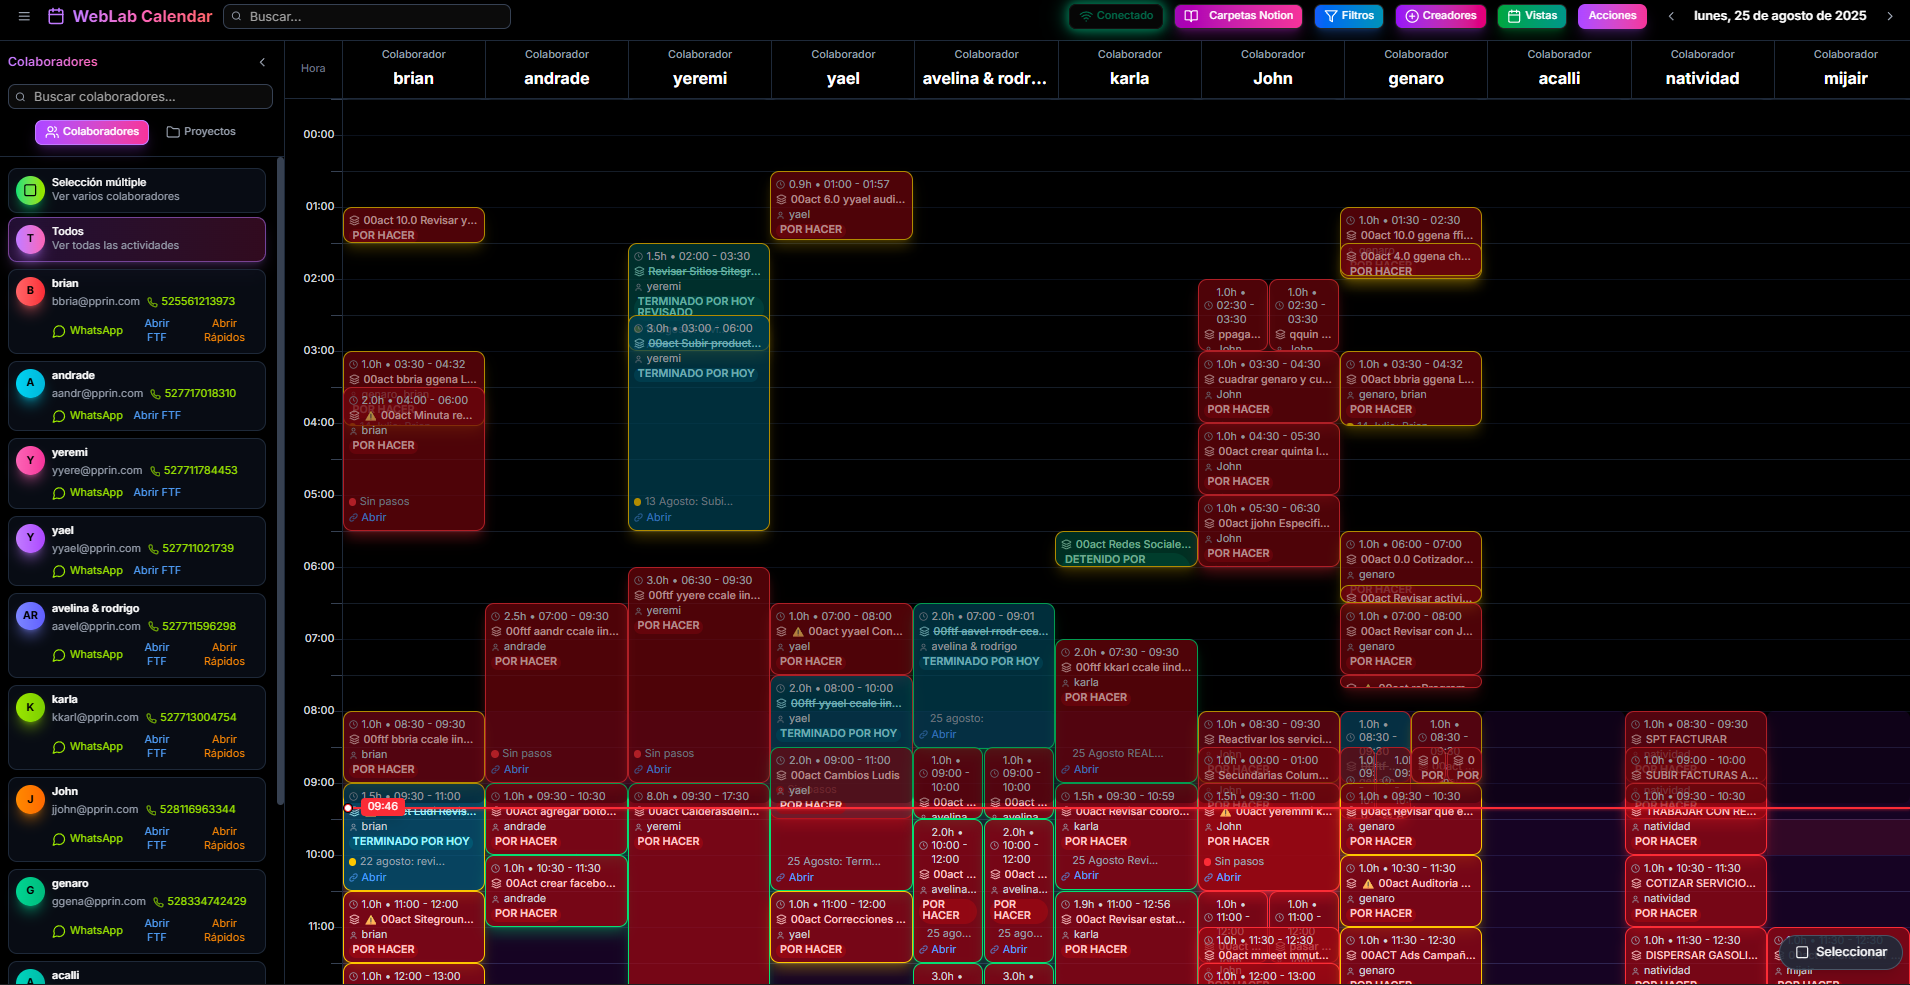Focus the Buscar search field
This screenshot has height=985, width=1910.
coord(367,16)
